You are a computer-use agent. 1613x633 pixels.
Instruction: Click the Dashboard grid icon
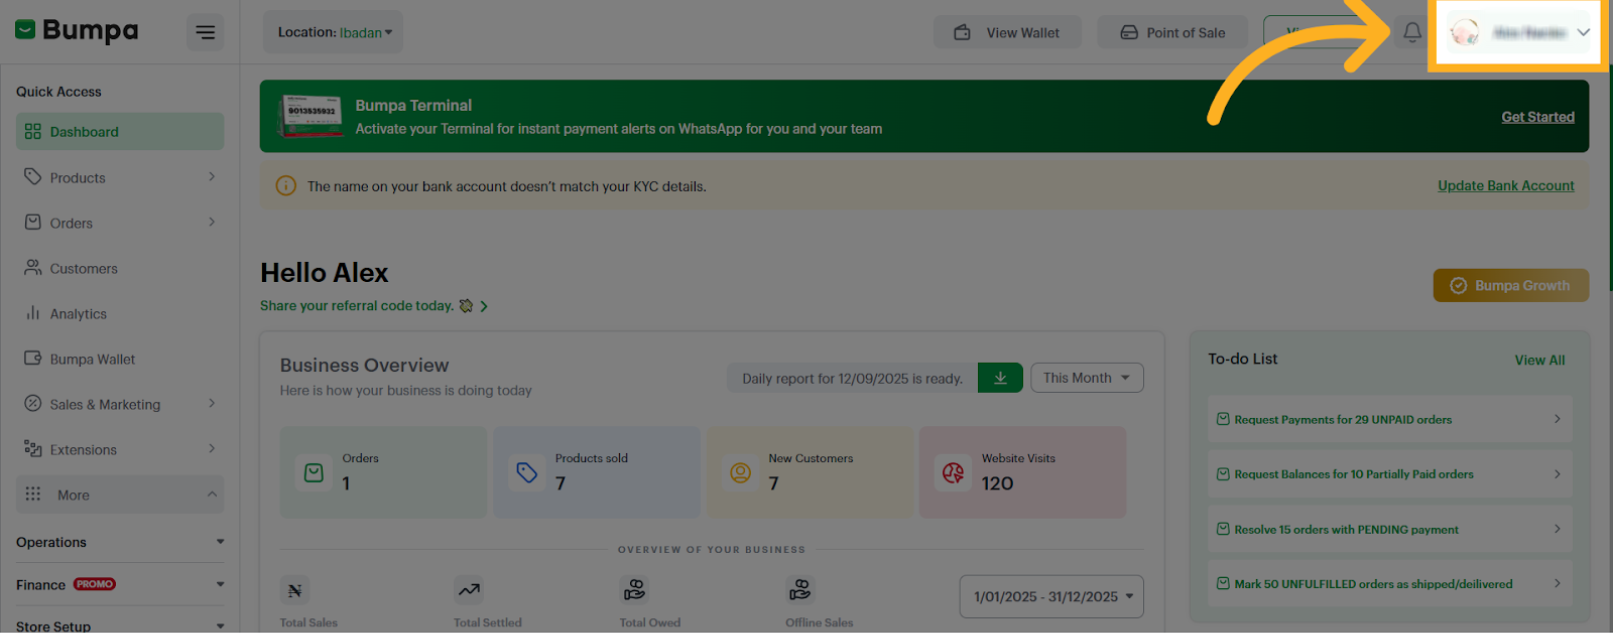tap(33, 131)
